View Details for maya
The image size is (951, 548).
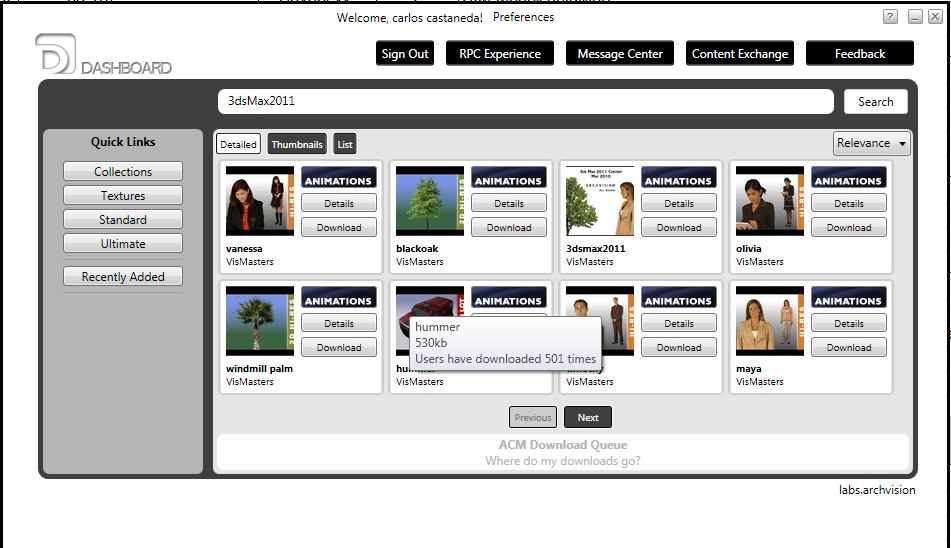(x=848, y=323)
